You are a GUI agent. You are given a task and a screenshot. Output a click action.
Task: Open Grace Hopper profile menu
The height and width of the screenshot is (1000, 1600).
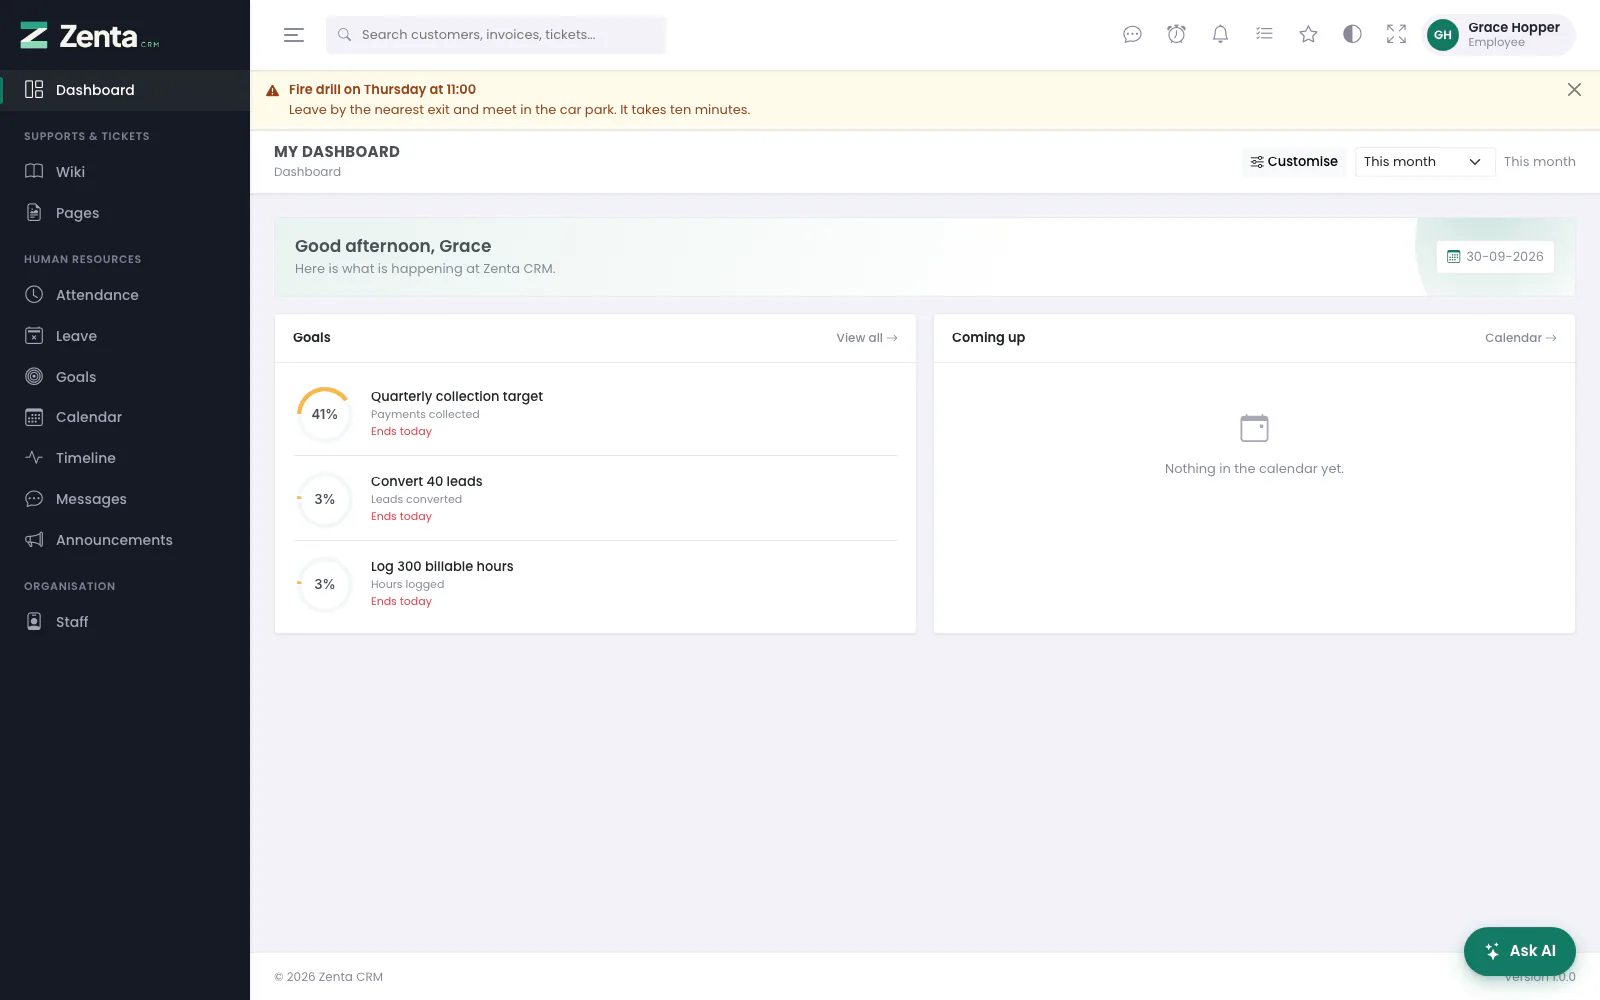click(1499, 35)
